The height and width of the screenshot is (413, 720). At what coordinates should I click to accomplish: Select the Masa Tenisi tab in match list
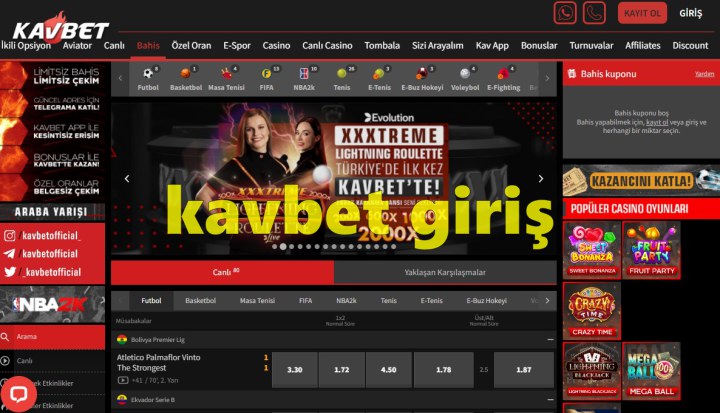pyautogui.click(x=257, y=300)
